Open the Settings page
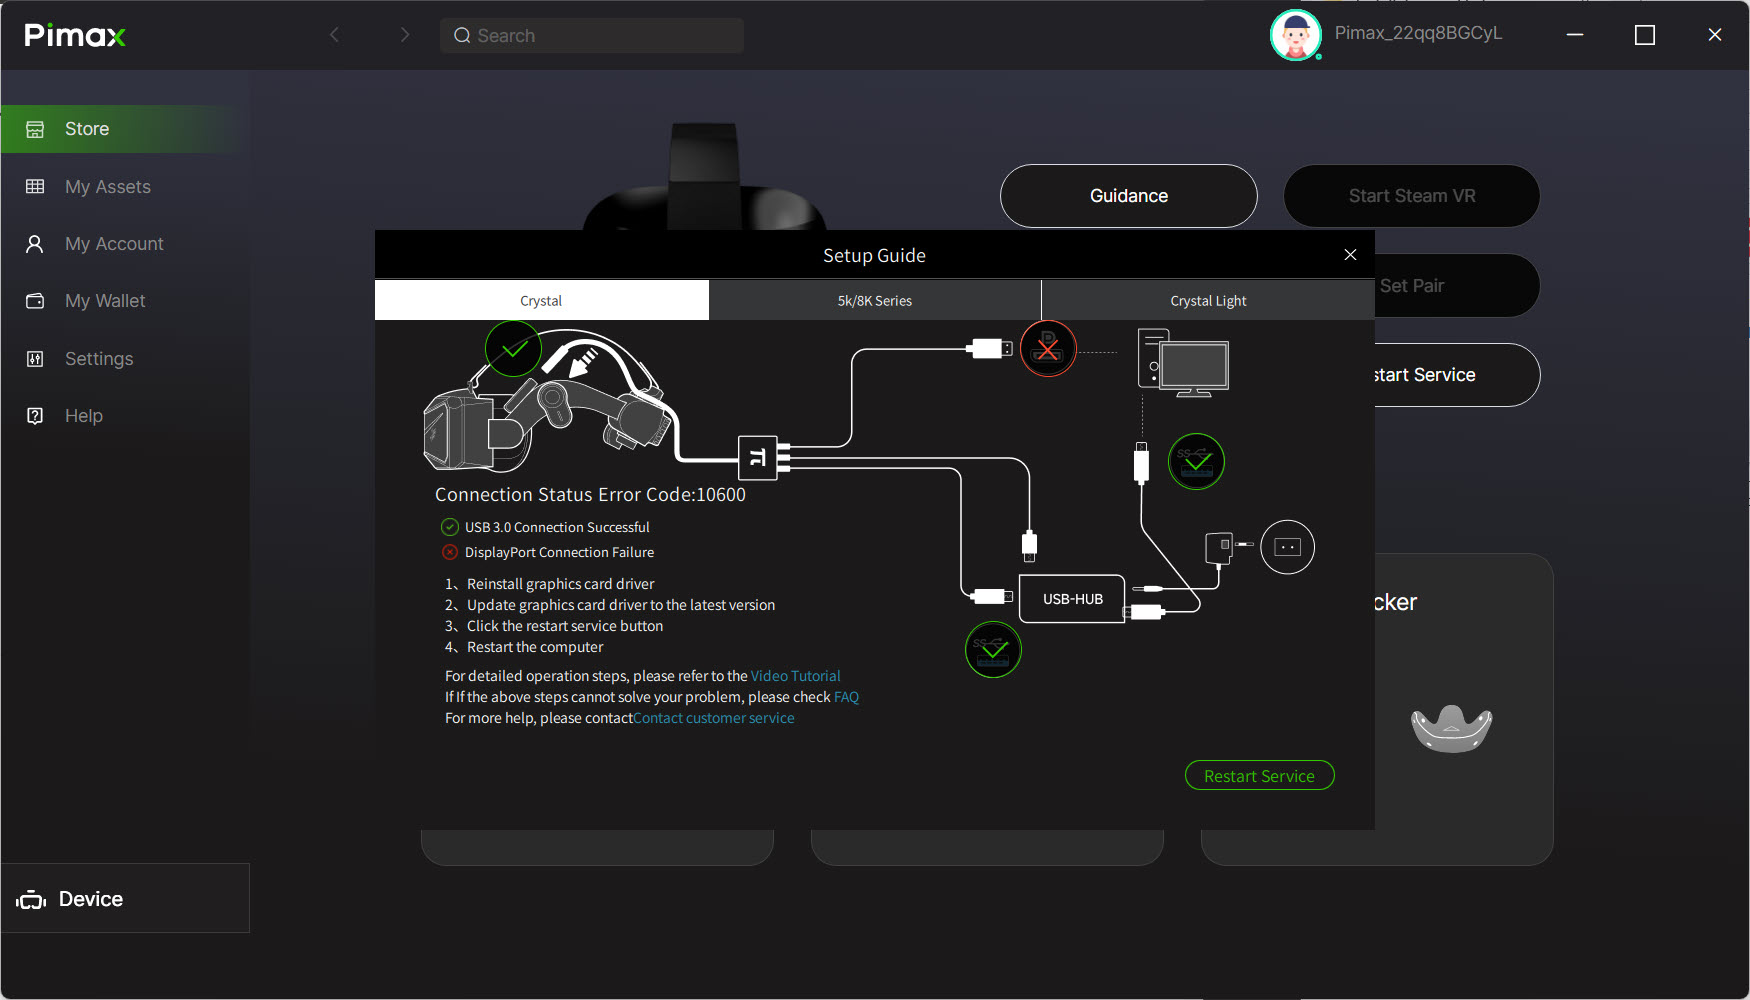This screenshot has width=1750, height=1000. [x=98, y=359]
